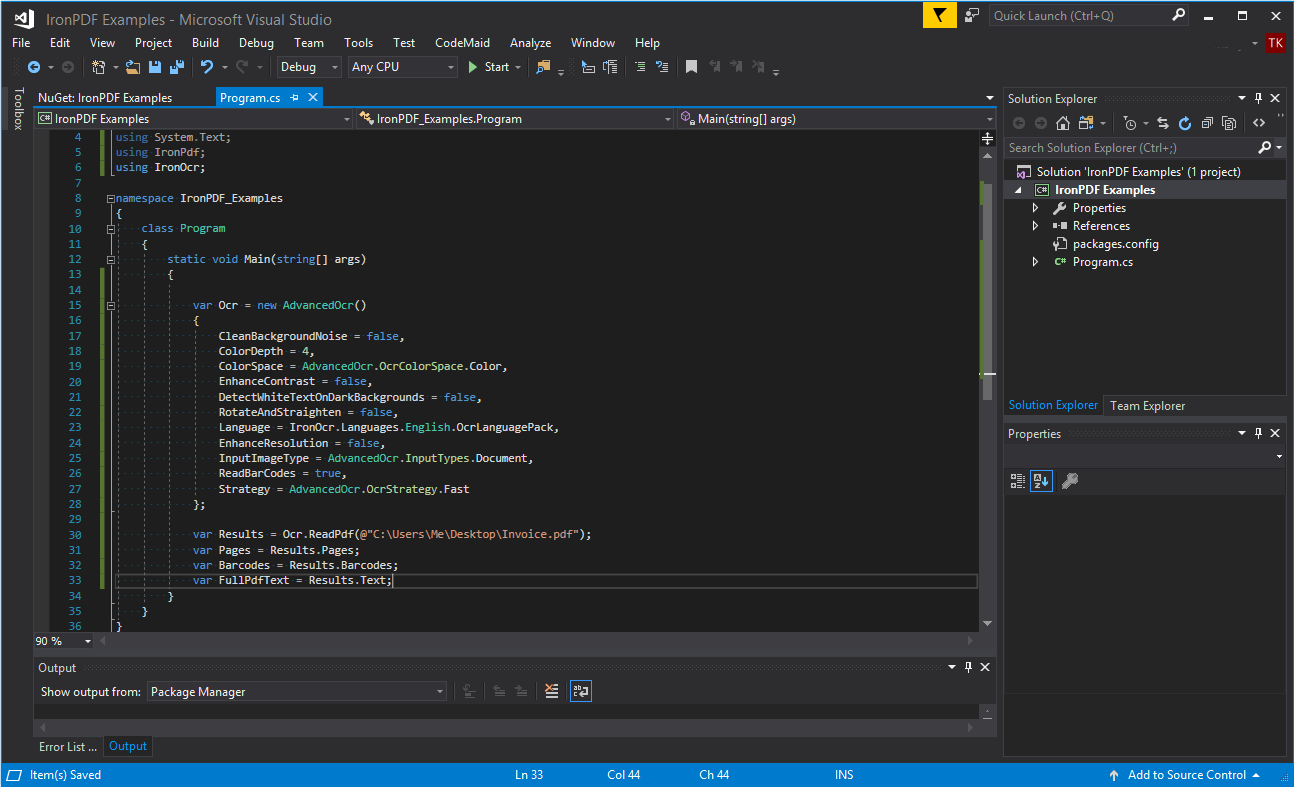1294x787 pixels.
Task: Select Solution 'IronPDF Examples' (1 project) node
Action: click(1138, 172)
